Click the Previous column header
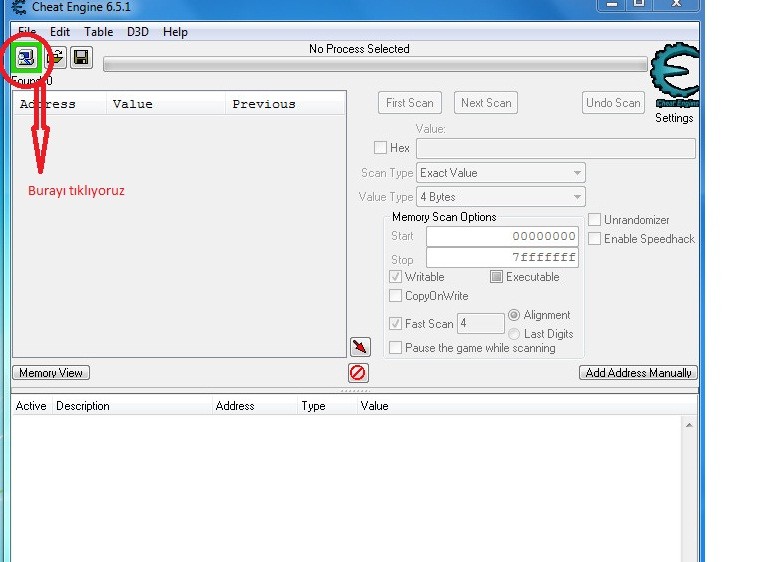Image resolution: width=768 pixels, height=562 pixels. (286, 104)
